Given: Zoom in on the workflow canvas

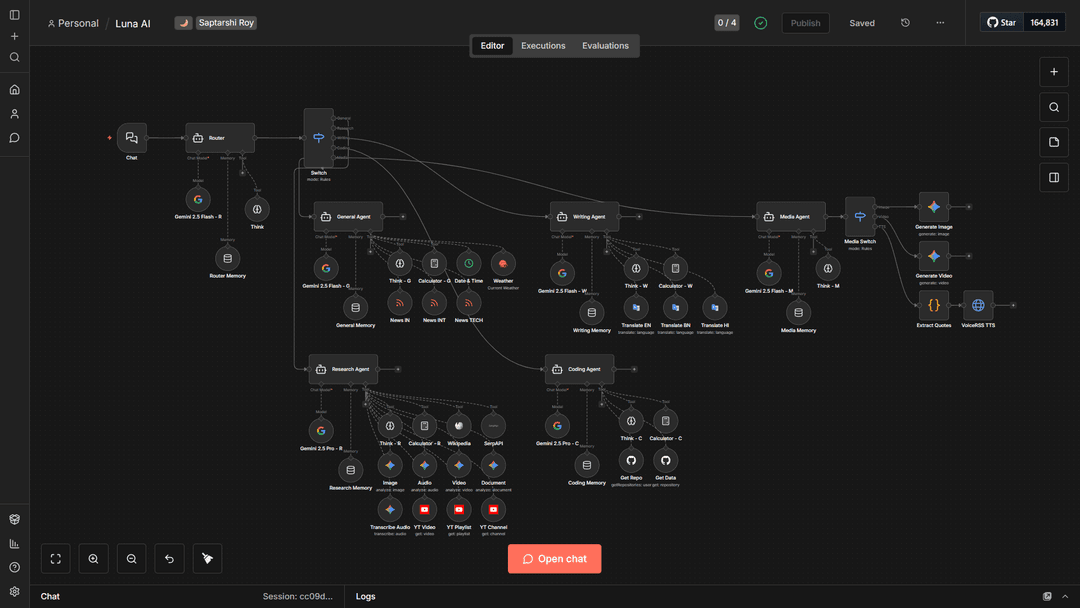Looking at the screenshot, I should [93, 559].
